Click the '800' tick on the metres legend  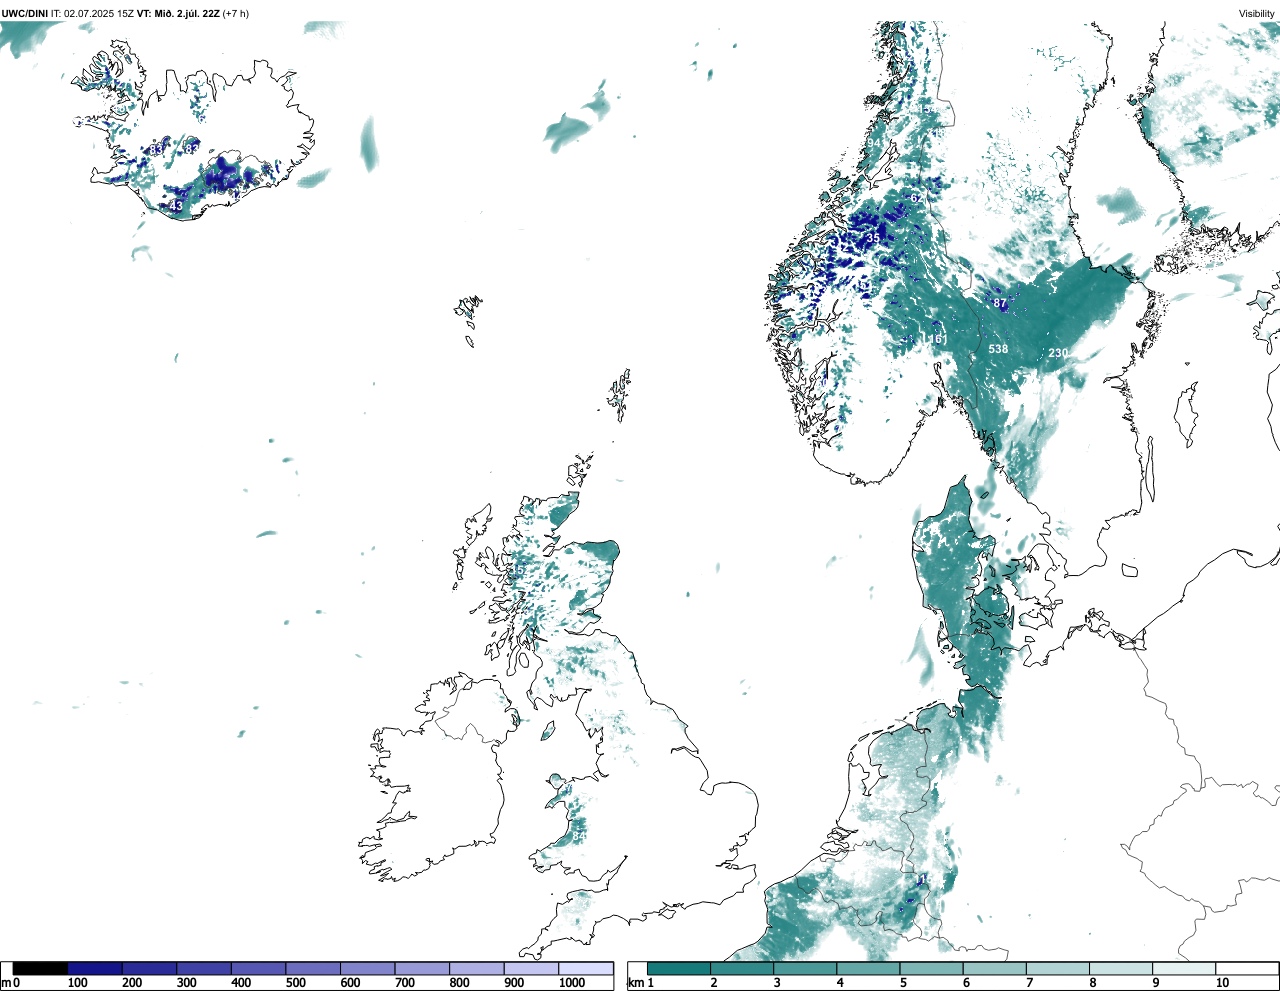[x=460, y=983]
